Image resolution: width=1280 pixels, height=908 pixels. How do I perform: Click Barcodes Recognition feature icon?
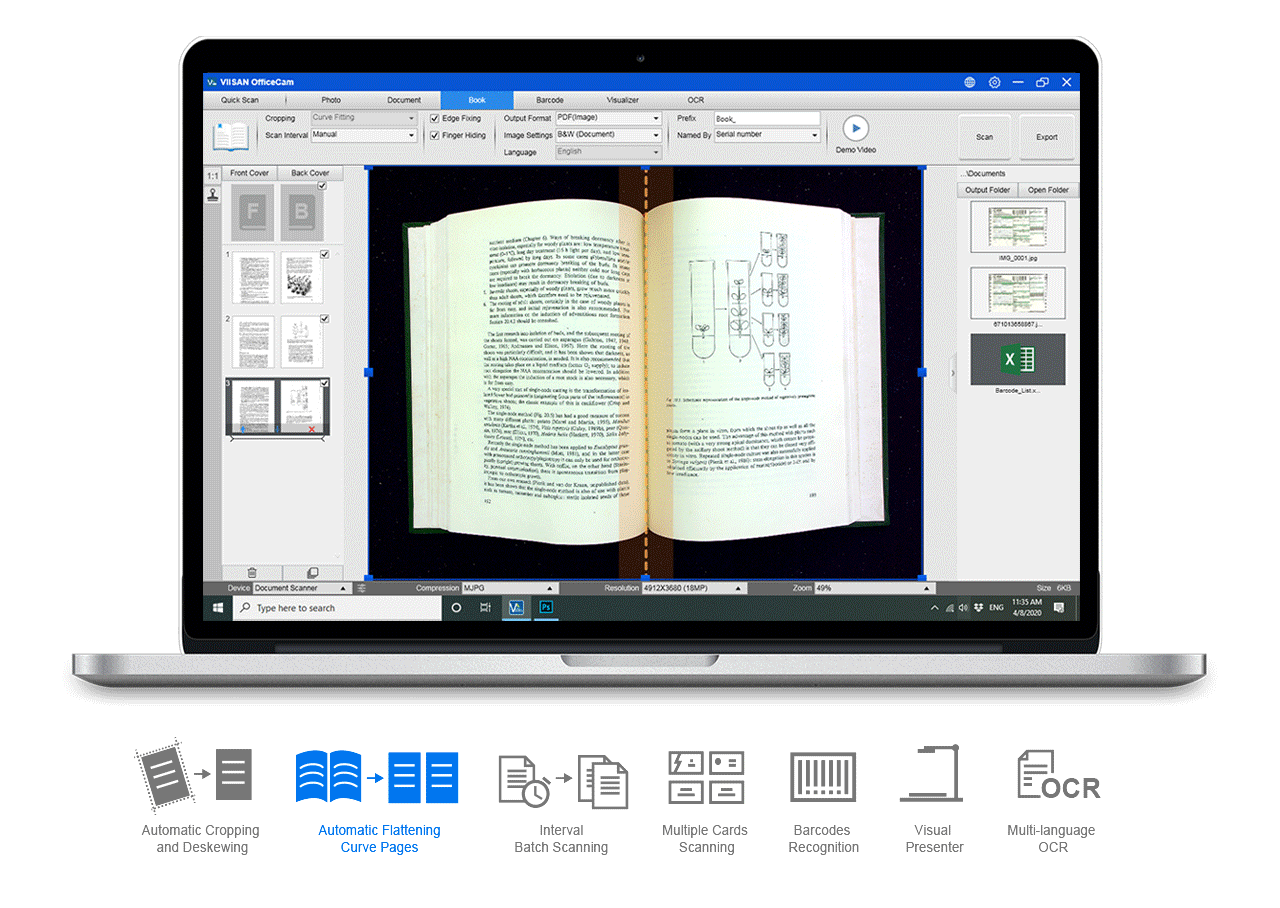pos(823,777)
